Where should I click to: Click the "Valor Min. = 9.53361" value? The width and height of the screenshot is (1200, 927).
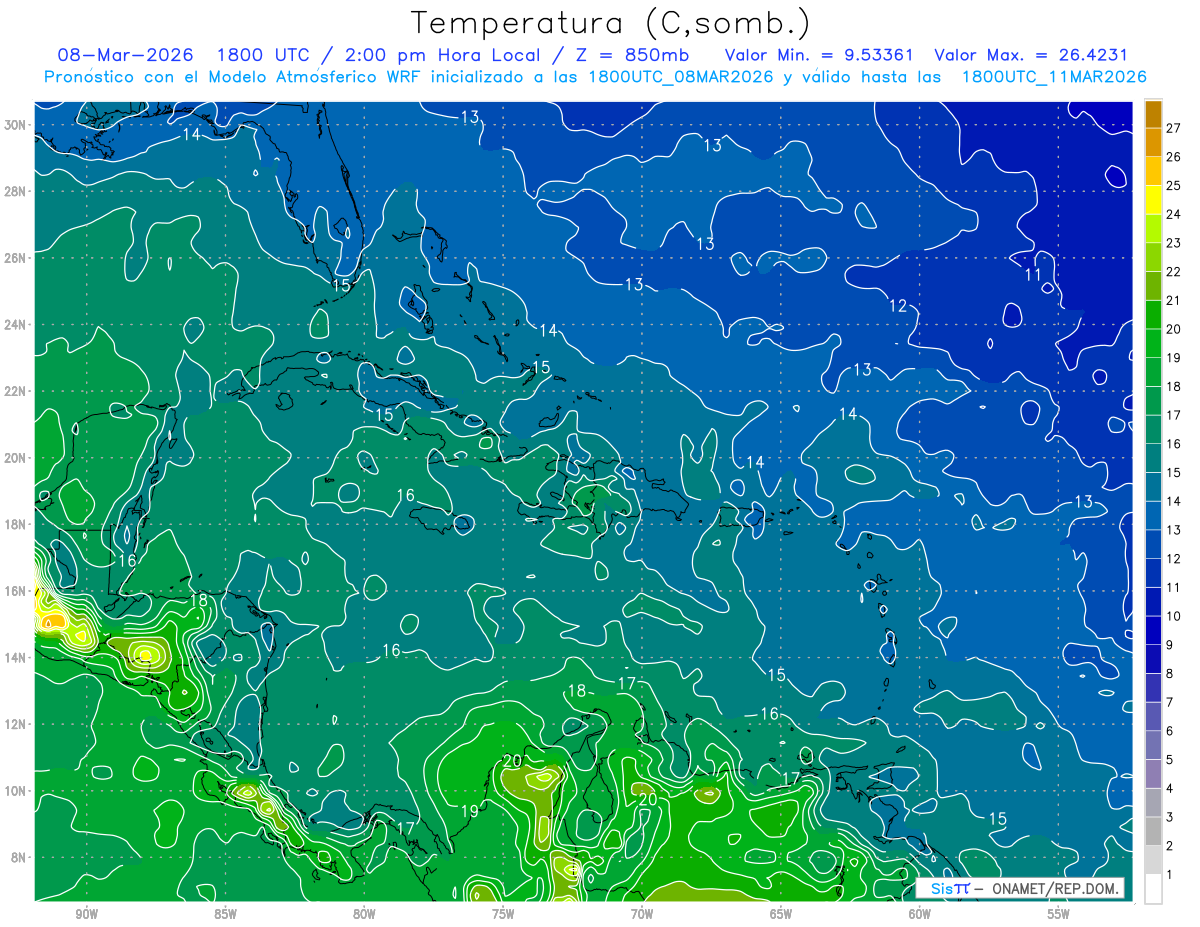tap(820, 55)
